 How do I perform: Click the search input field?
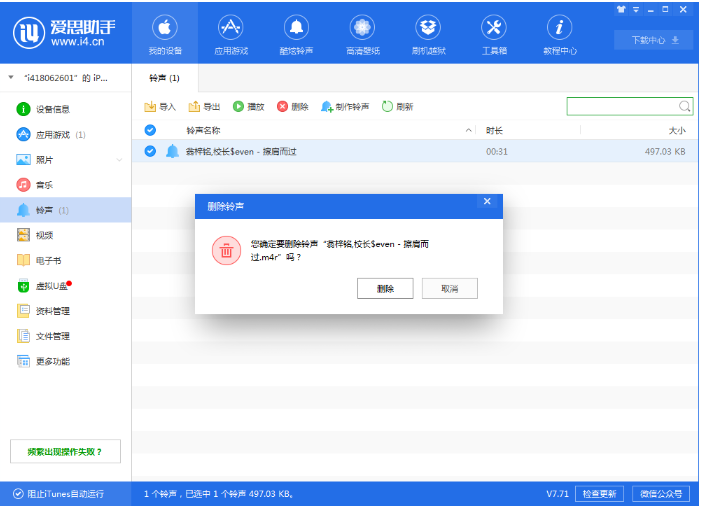(x=622, y=106)
